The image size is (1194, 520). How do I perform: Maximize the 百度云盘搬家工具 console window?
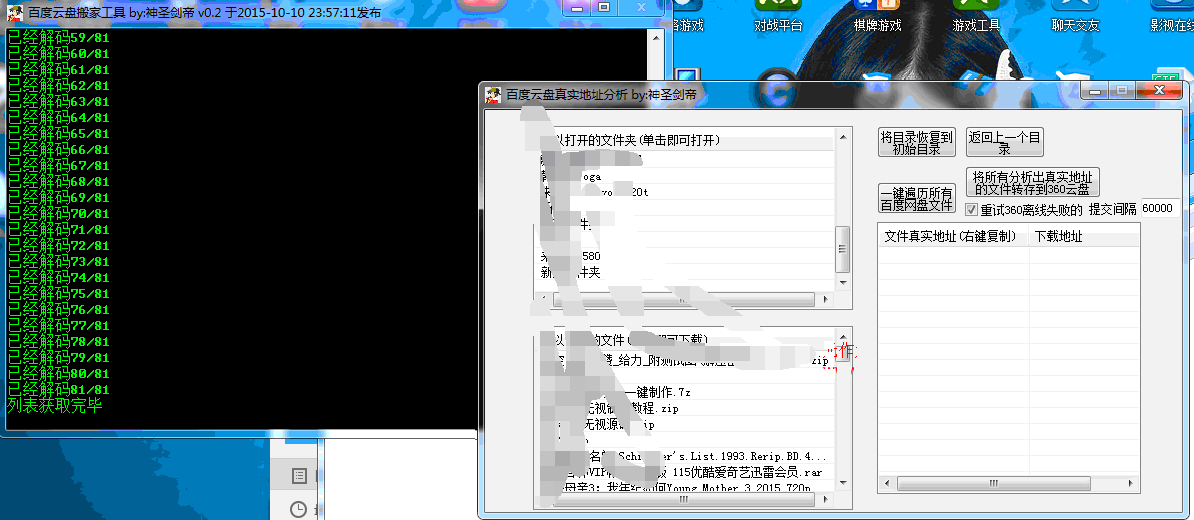pyautogui.click(x=604, y=7)
